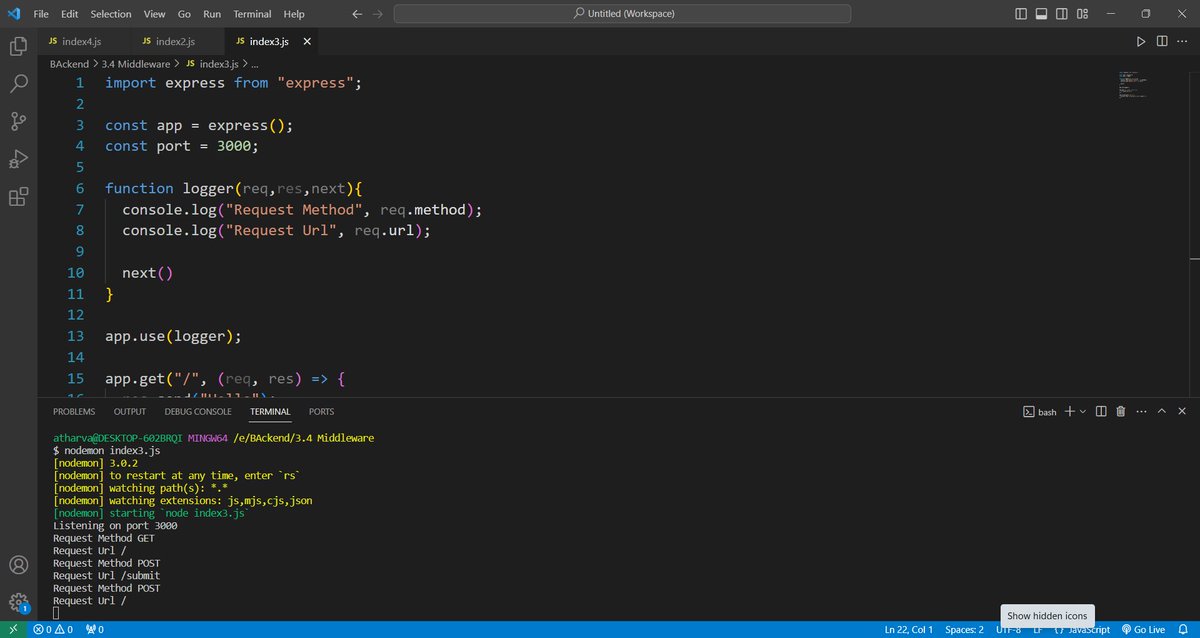
Task: Click Show hidden icons button
Action: (x=1046, y=615)
